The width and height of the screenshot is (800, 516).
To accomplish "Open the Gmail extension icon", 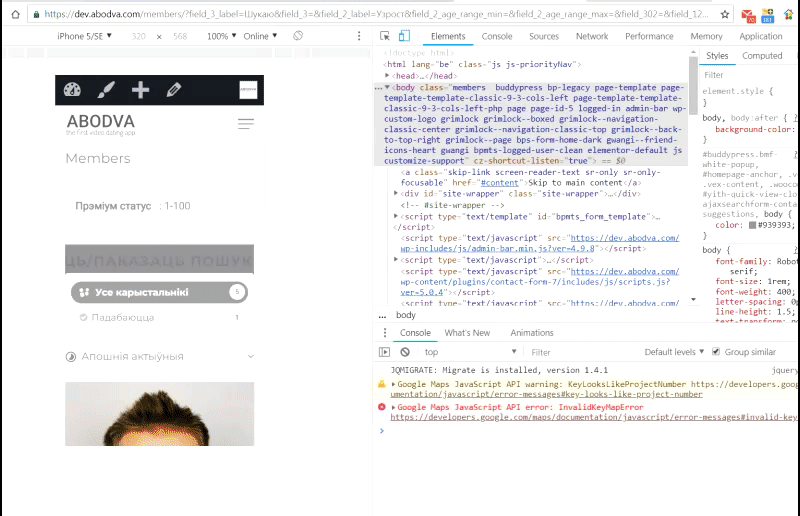I will (x=748, y=16).
